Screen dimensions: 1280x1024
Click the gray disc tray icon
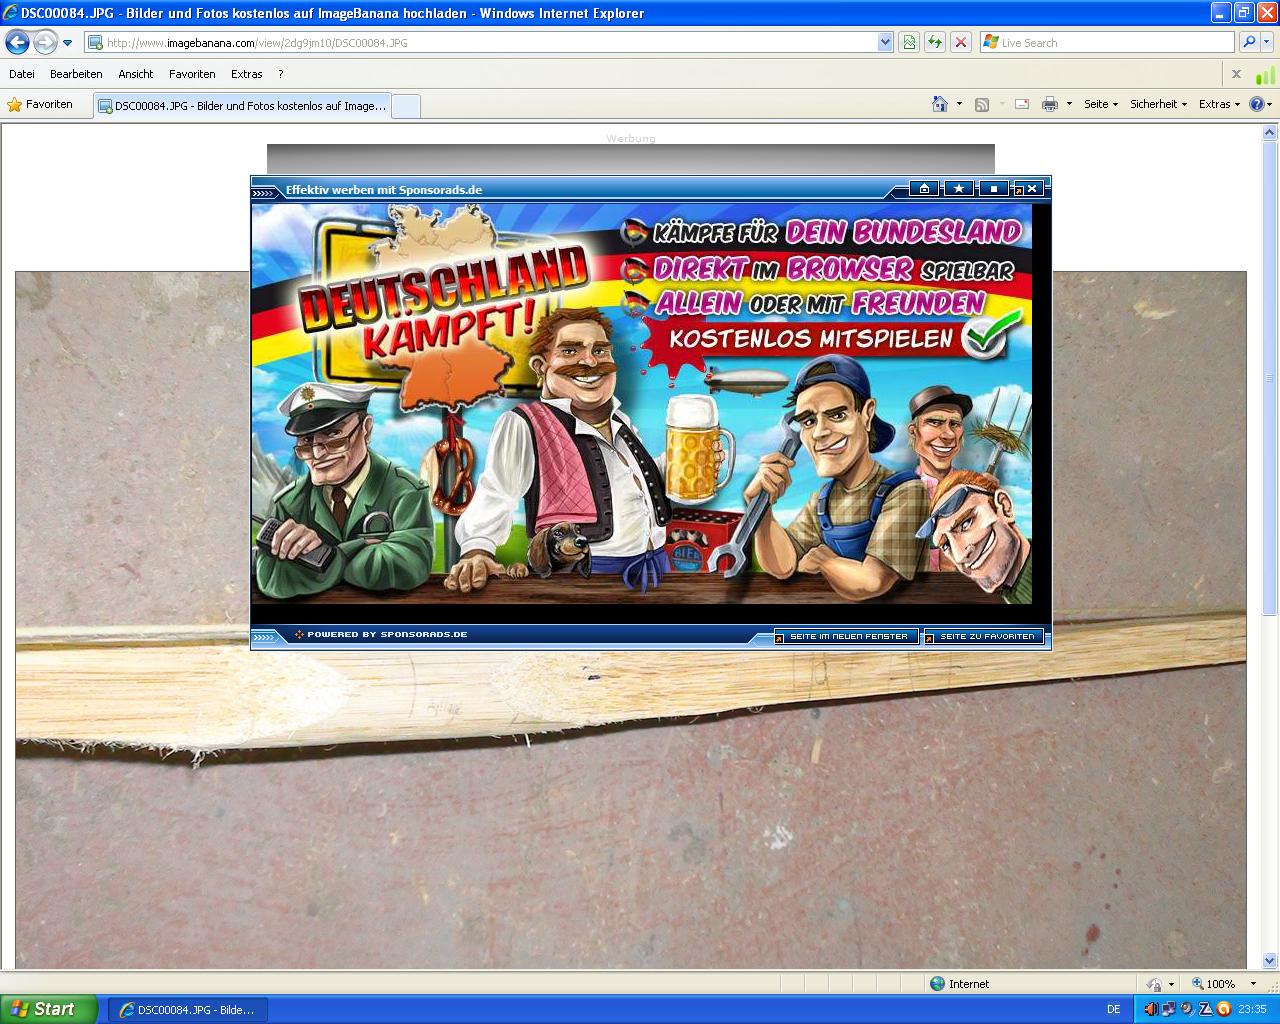pyautogui.click(x=1187, y=1009)
